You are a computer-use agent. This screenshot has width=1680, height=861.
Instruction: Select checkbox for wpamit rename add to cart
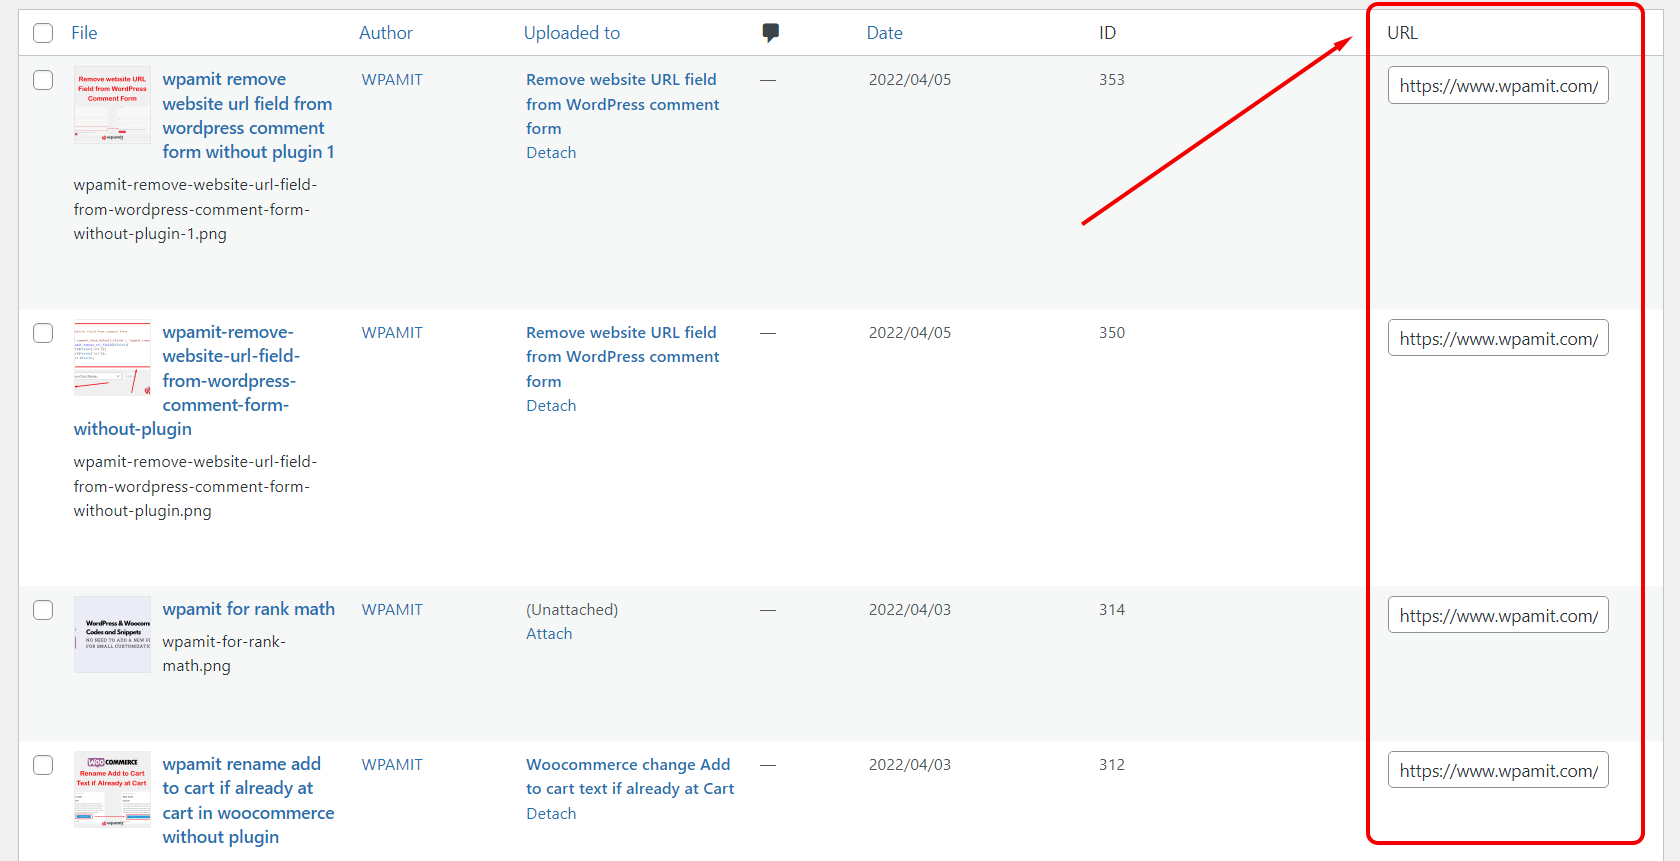pos(43,765)
